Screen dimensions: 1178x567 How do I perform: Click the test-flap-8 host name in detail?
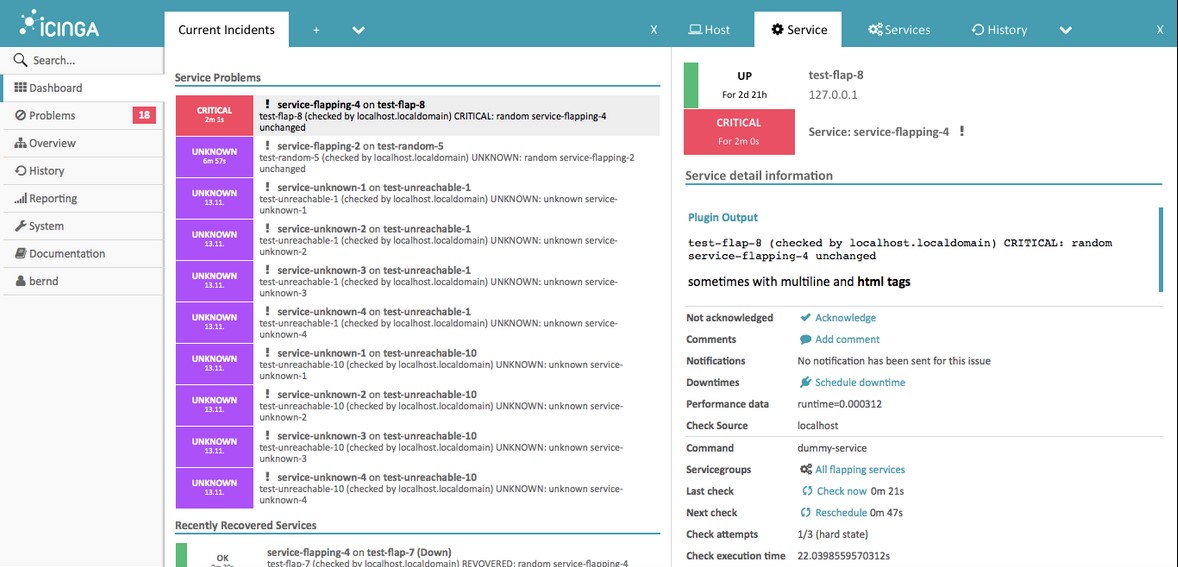836,75
